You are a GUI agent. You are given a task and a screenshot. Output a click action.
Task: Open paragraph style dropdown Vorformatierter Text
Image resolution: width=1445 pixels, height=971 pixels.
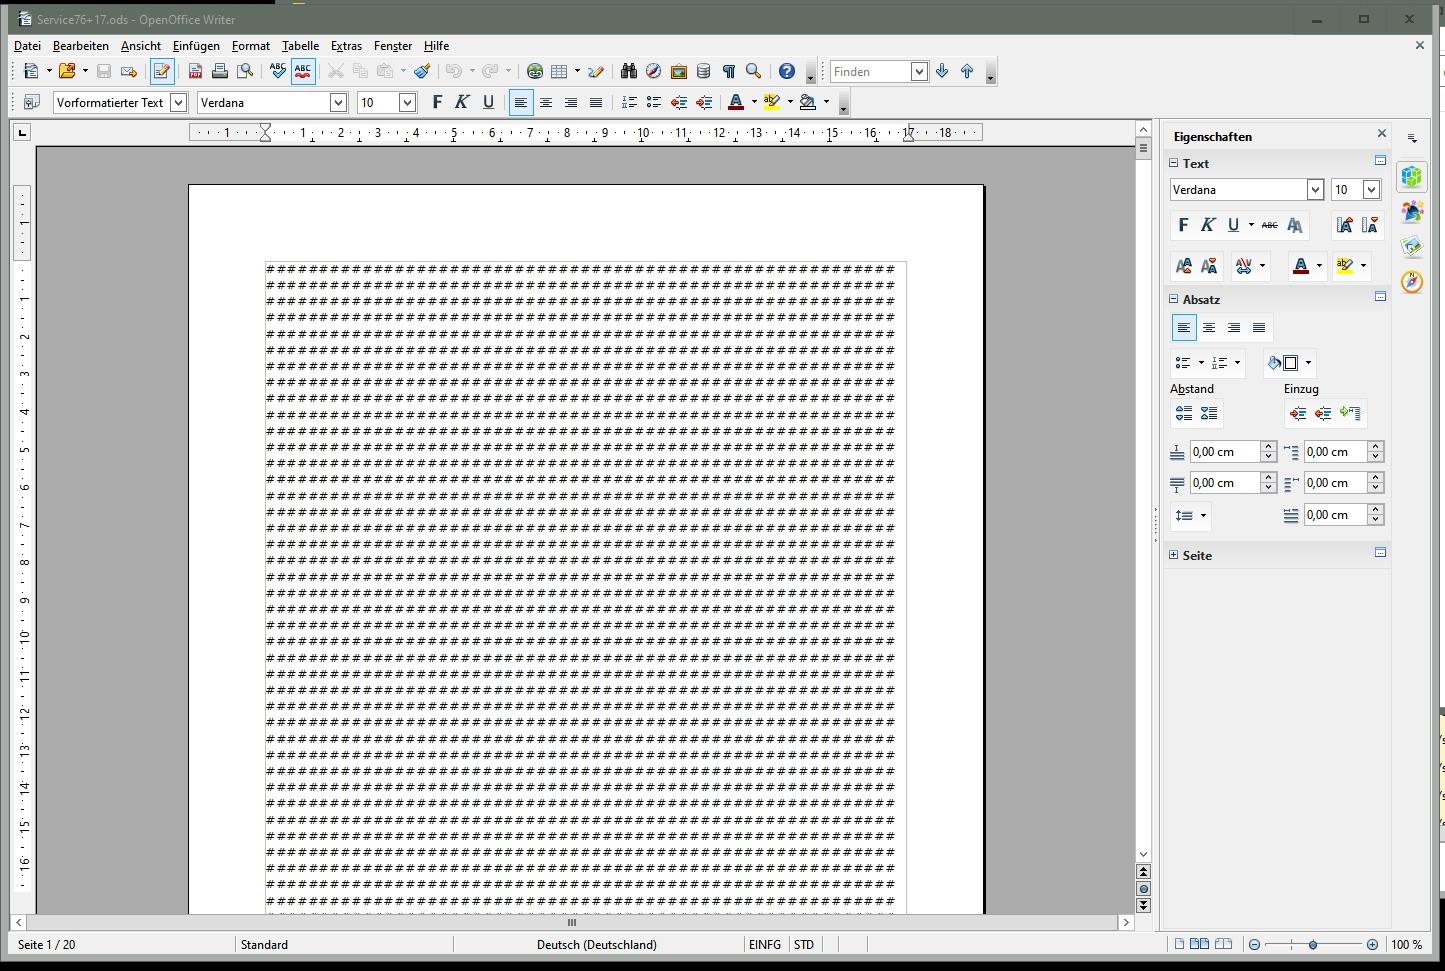(x=178, y=103)
